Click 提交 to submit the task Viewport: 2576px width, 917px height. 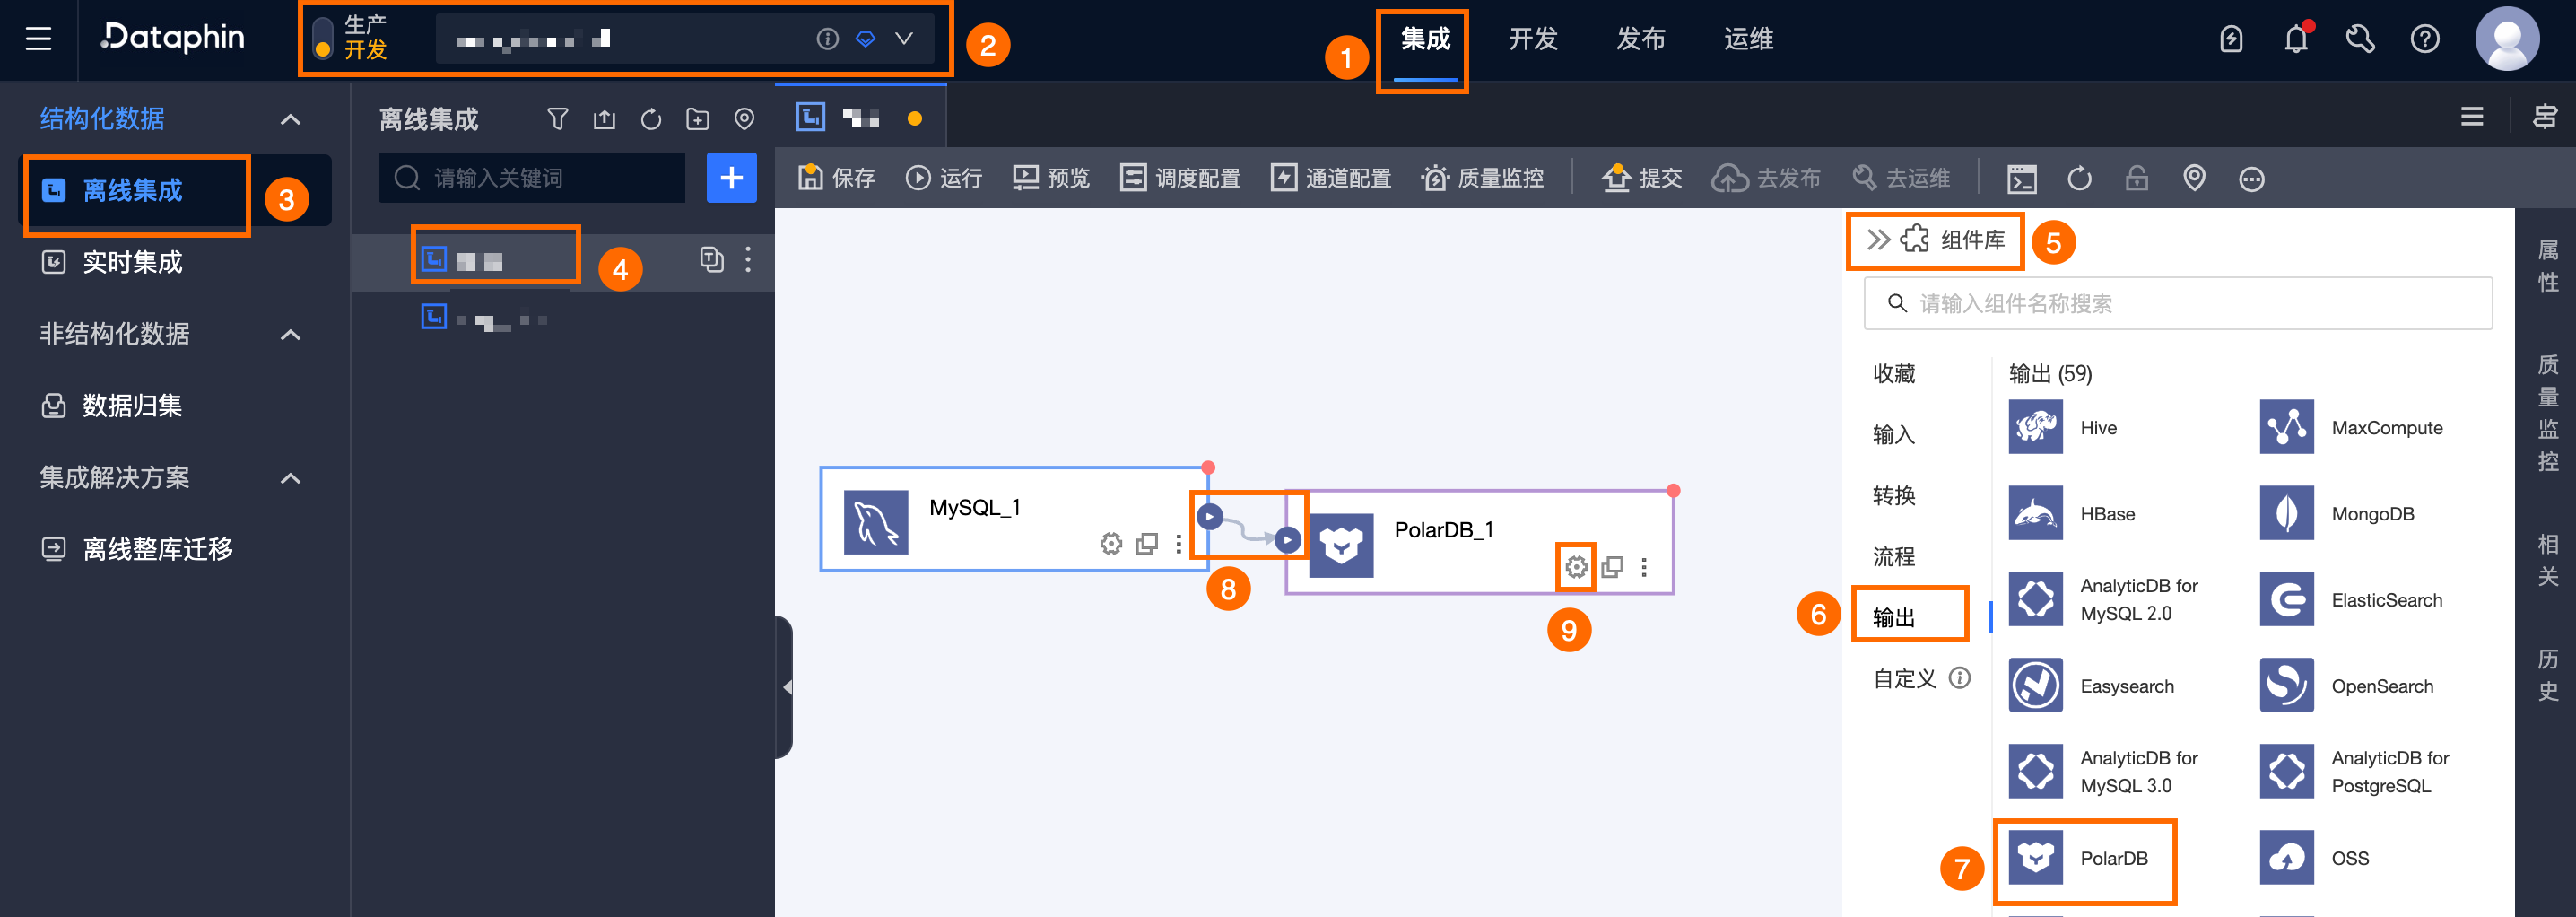(x=1642, y=178)
